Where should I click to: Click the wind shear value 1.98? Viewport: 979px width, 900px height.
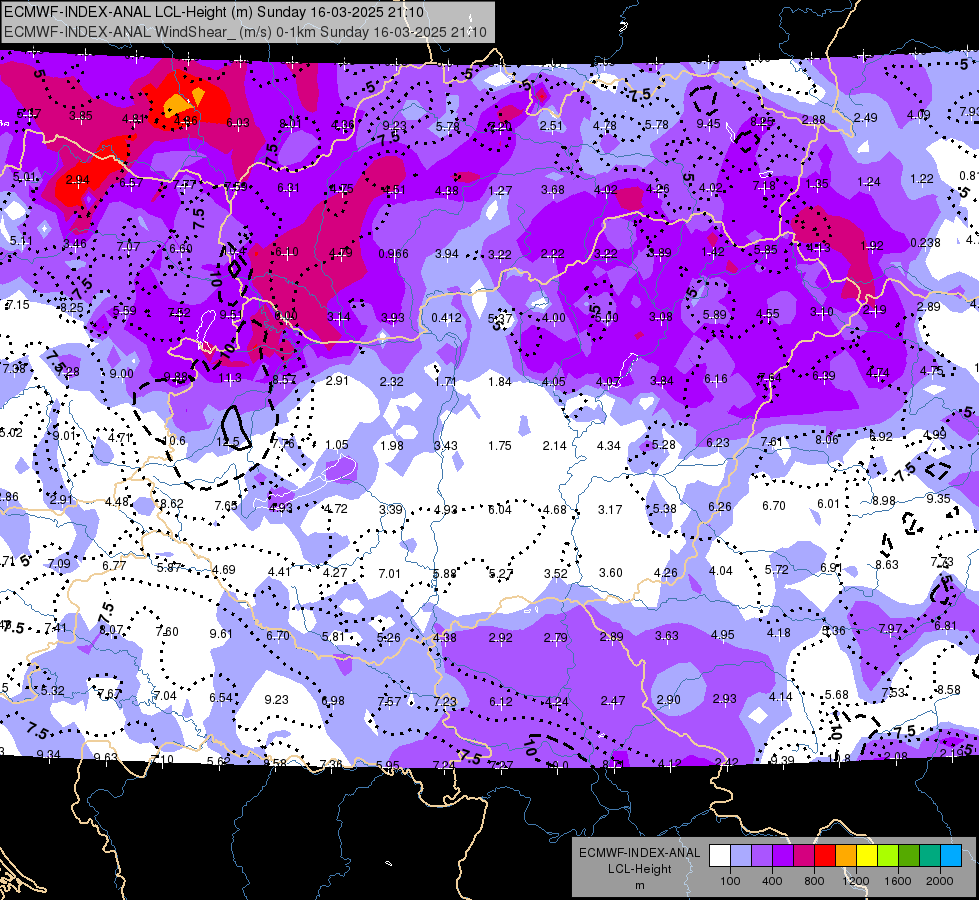(392, 446)
